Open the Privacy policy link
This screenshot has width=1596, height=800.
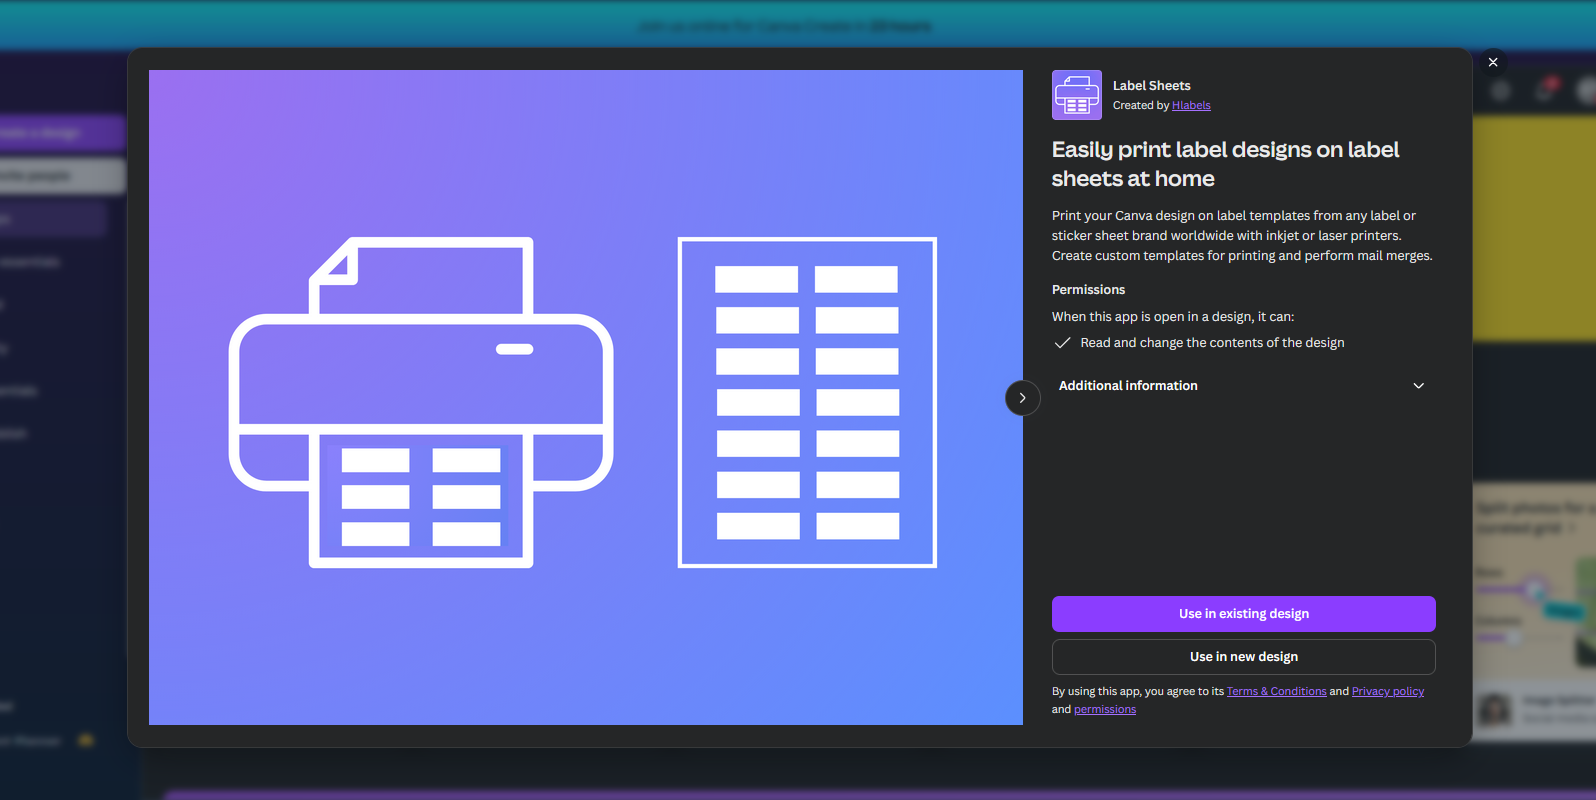pyautogui.click(x=1387, y=691)
